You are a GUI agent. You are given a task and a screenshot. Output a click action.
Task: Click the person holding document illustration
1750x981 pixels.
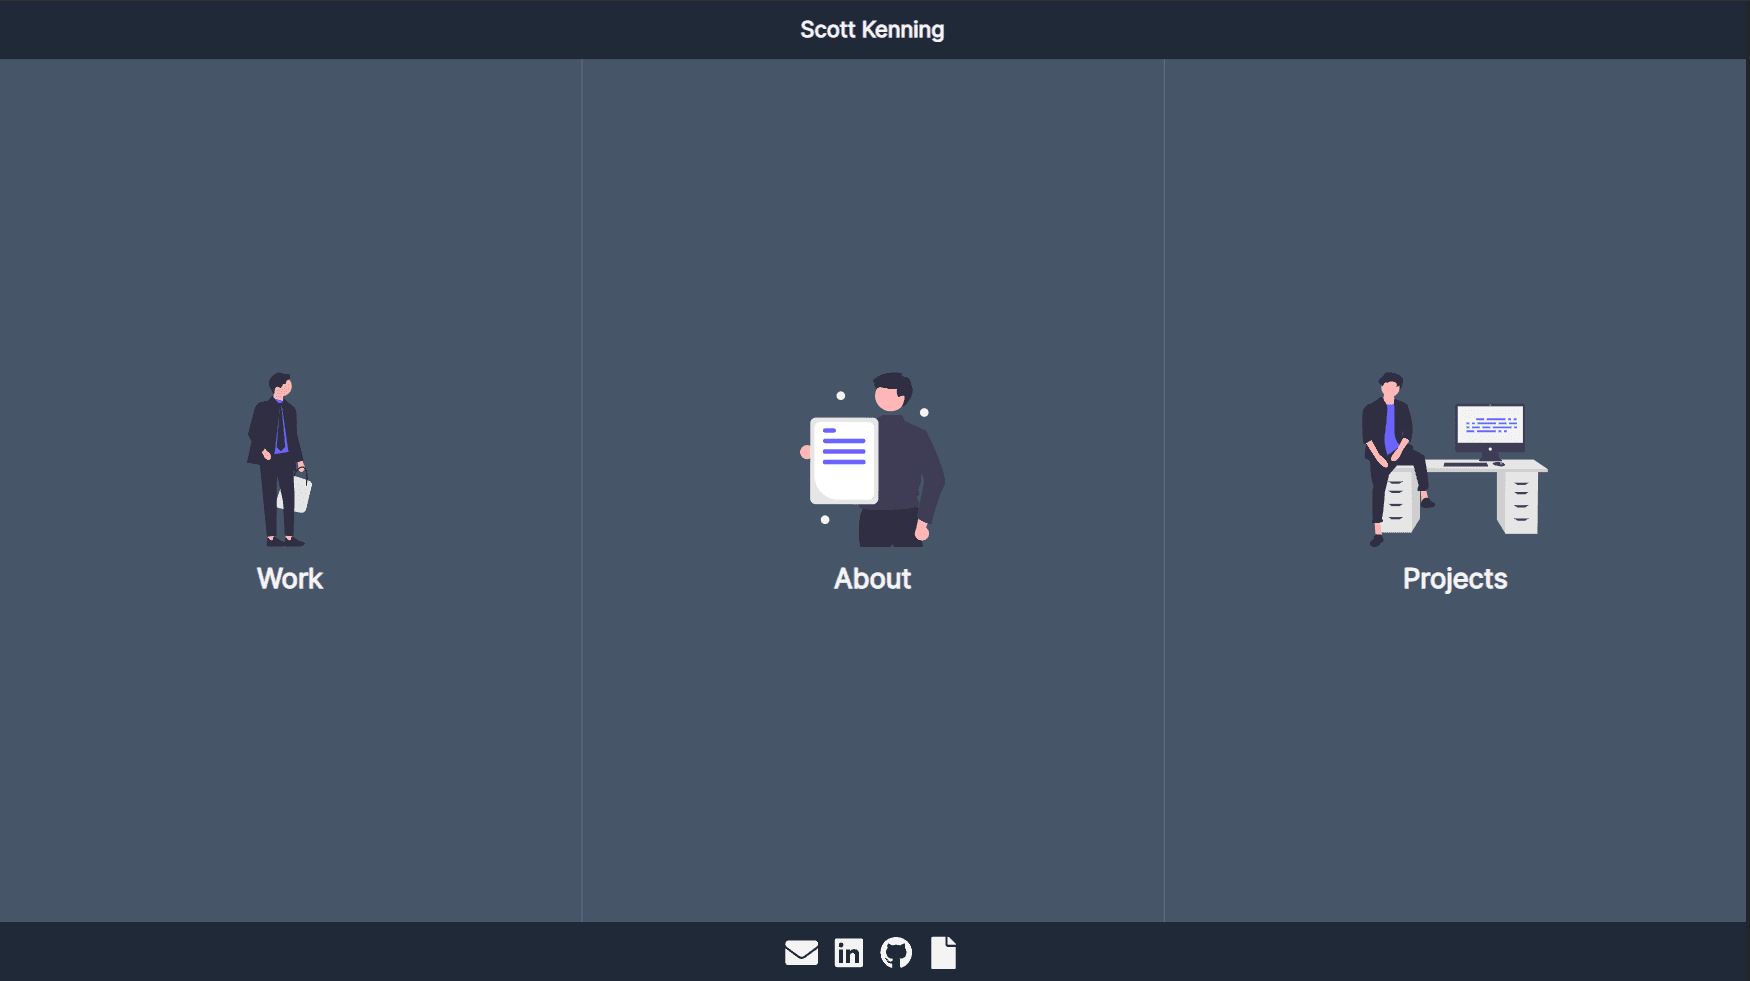[872, 460]
